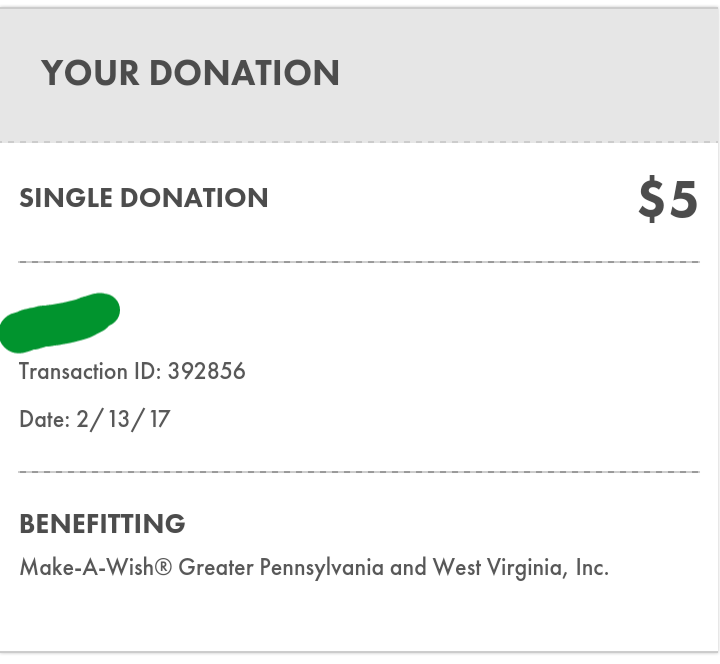720x664 pixels.
Task: Click the registered trademark symbol after Make-A-Wish
Action: pos(163,567)
